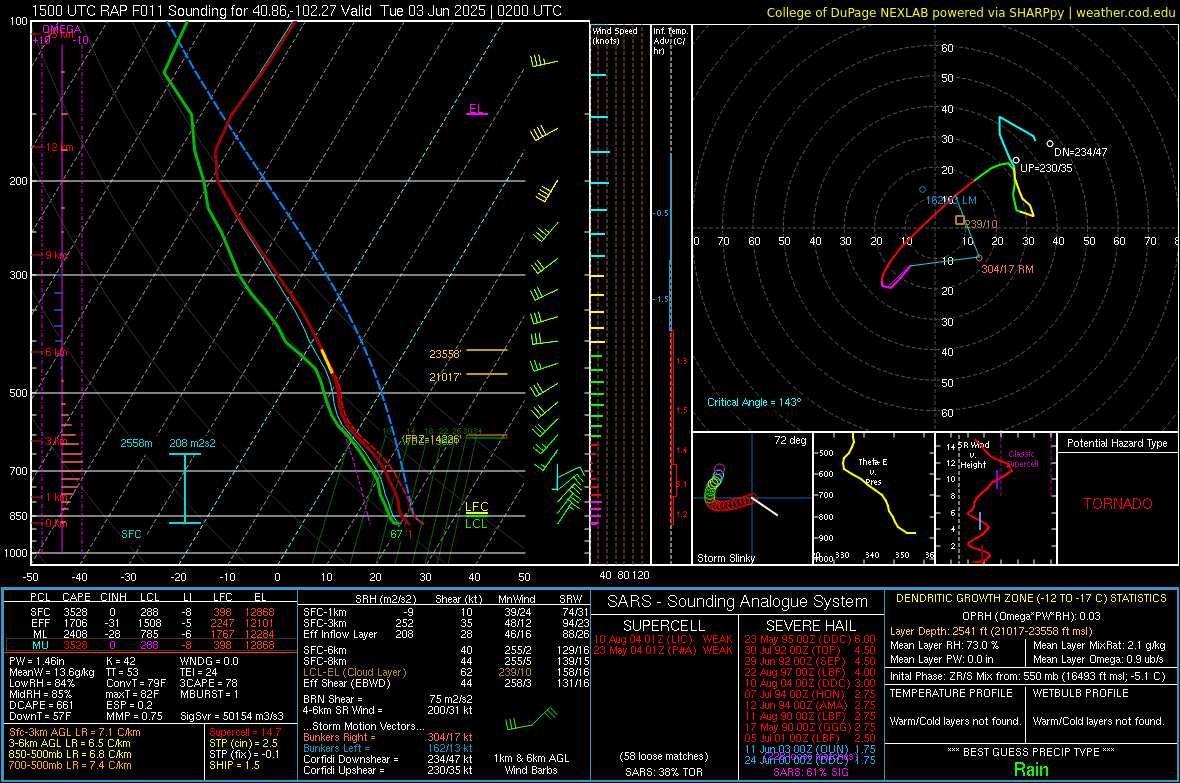Image resolution: width=1180 pixels, height=783 pixels.
Task: Click the 'Classic Supercell' magenta label
Action: tap(1022, 459)
